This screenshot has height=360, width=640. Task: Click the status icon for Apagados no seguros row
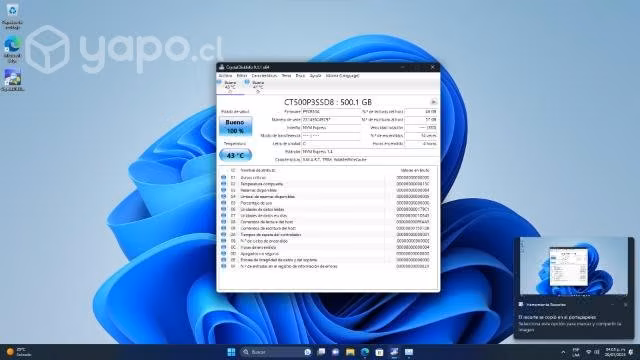[223, 253]
